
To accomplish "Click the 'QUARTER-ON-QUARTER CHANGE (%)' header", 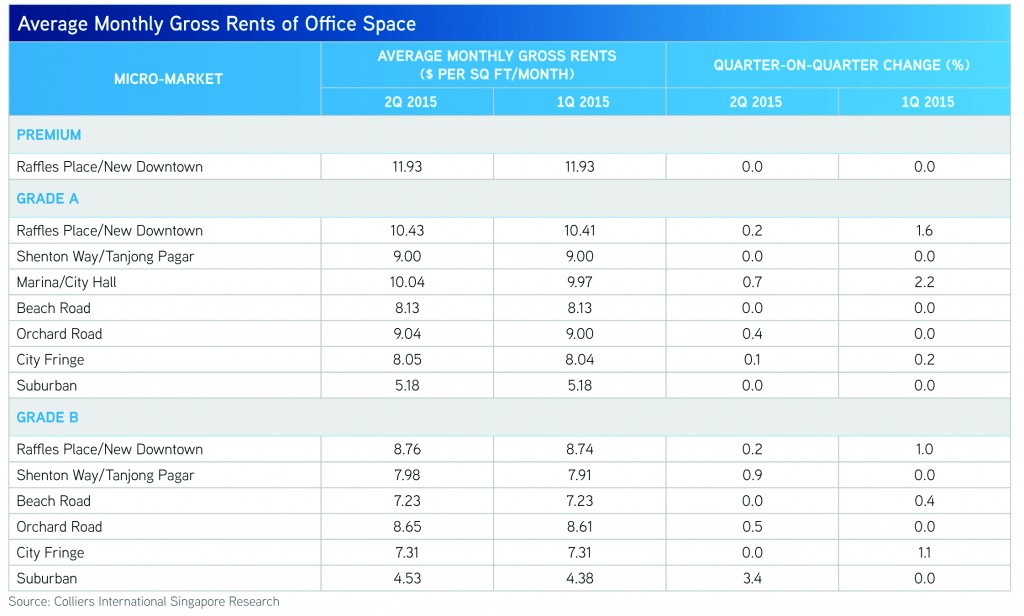I will [841, 65].
